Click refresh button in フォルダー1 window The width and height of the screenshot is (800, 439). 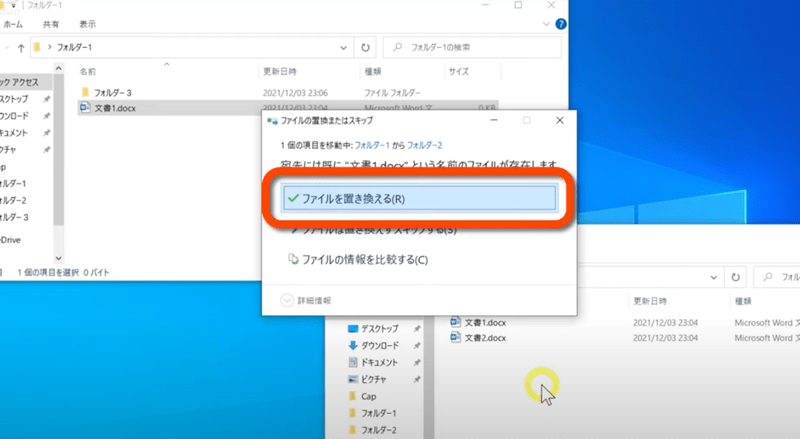365,47
